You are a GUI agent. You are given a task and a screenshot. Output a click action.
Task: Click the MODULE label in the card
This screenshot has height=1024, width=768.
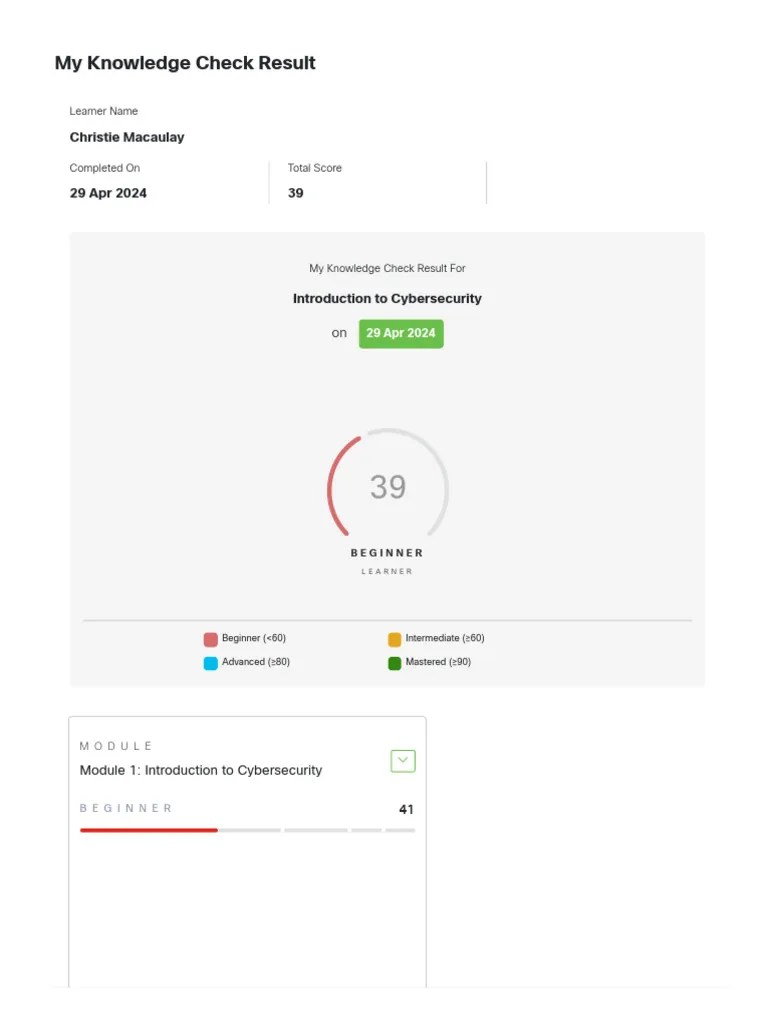(x=116, y=746)
